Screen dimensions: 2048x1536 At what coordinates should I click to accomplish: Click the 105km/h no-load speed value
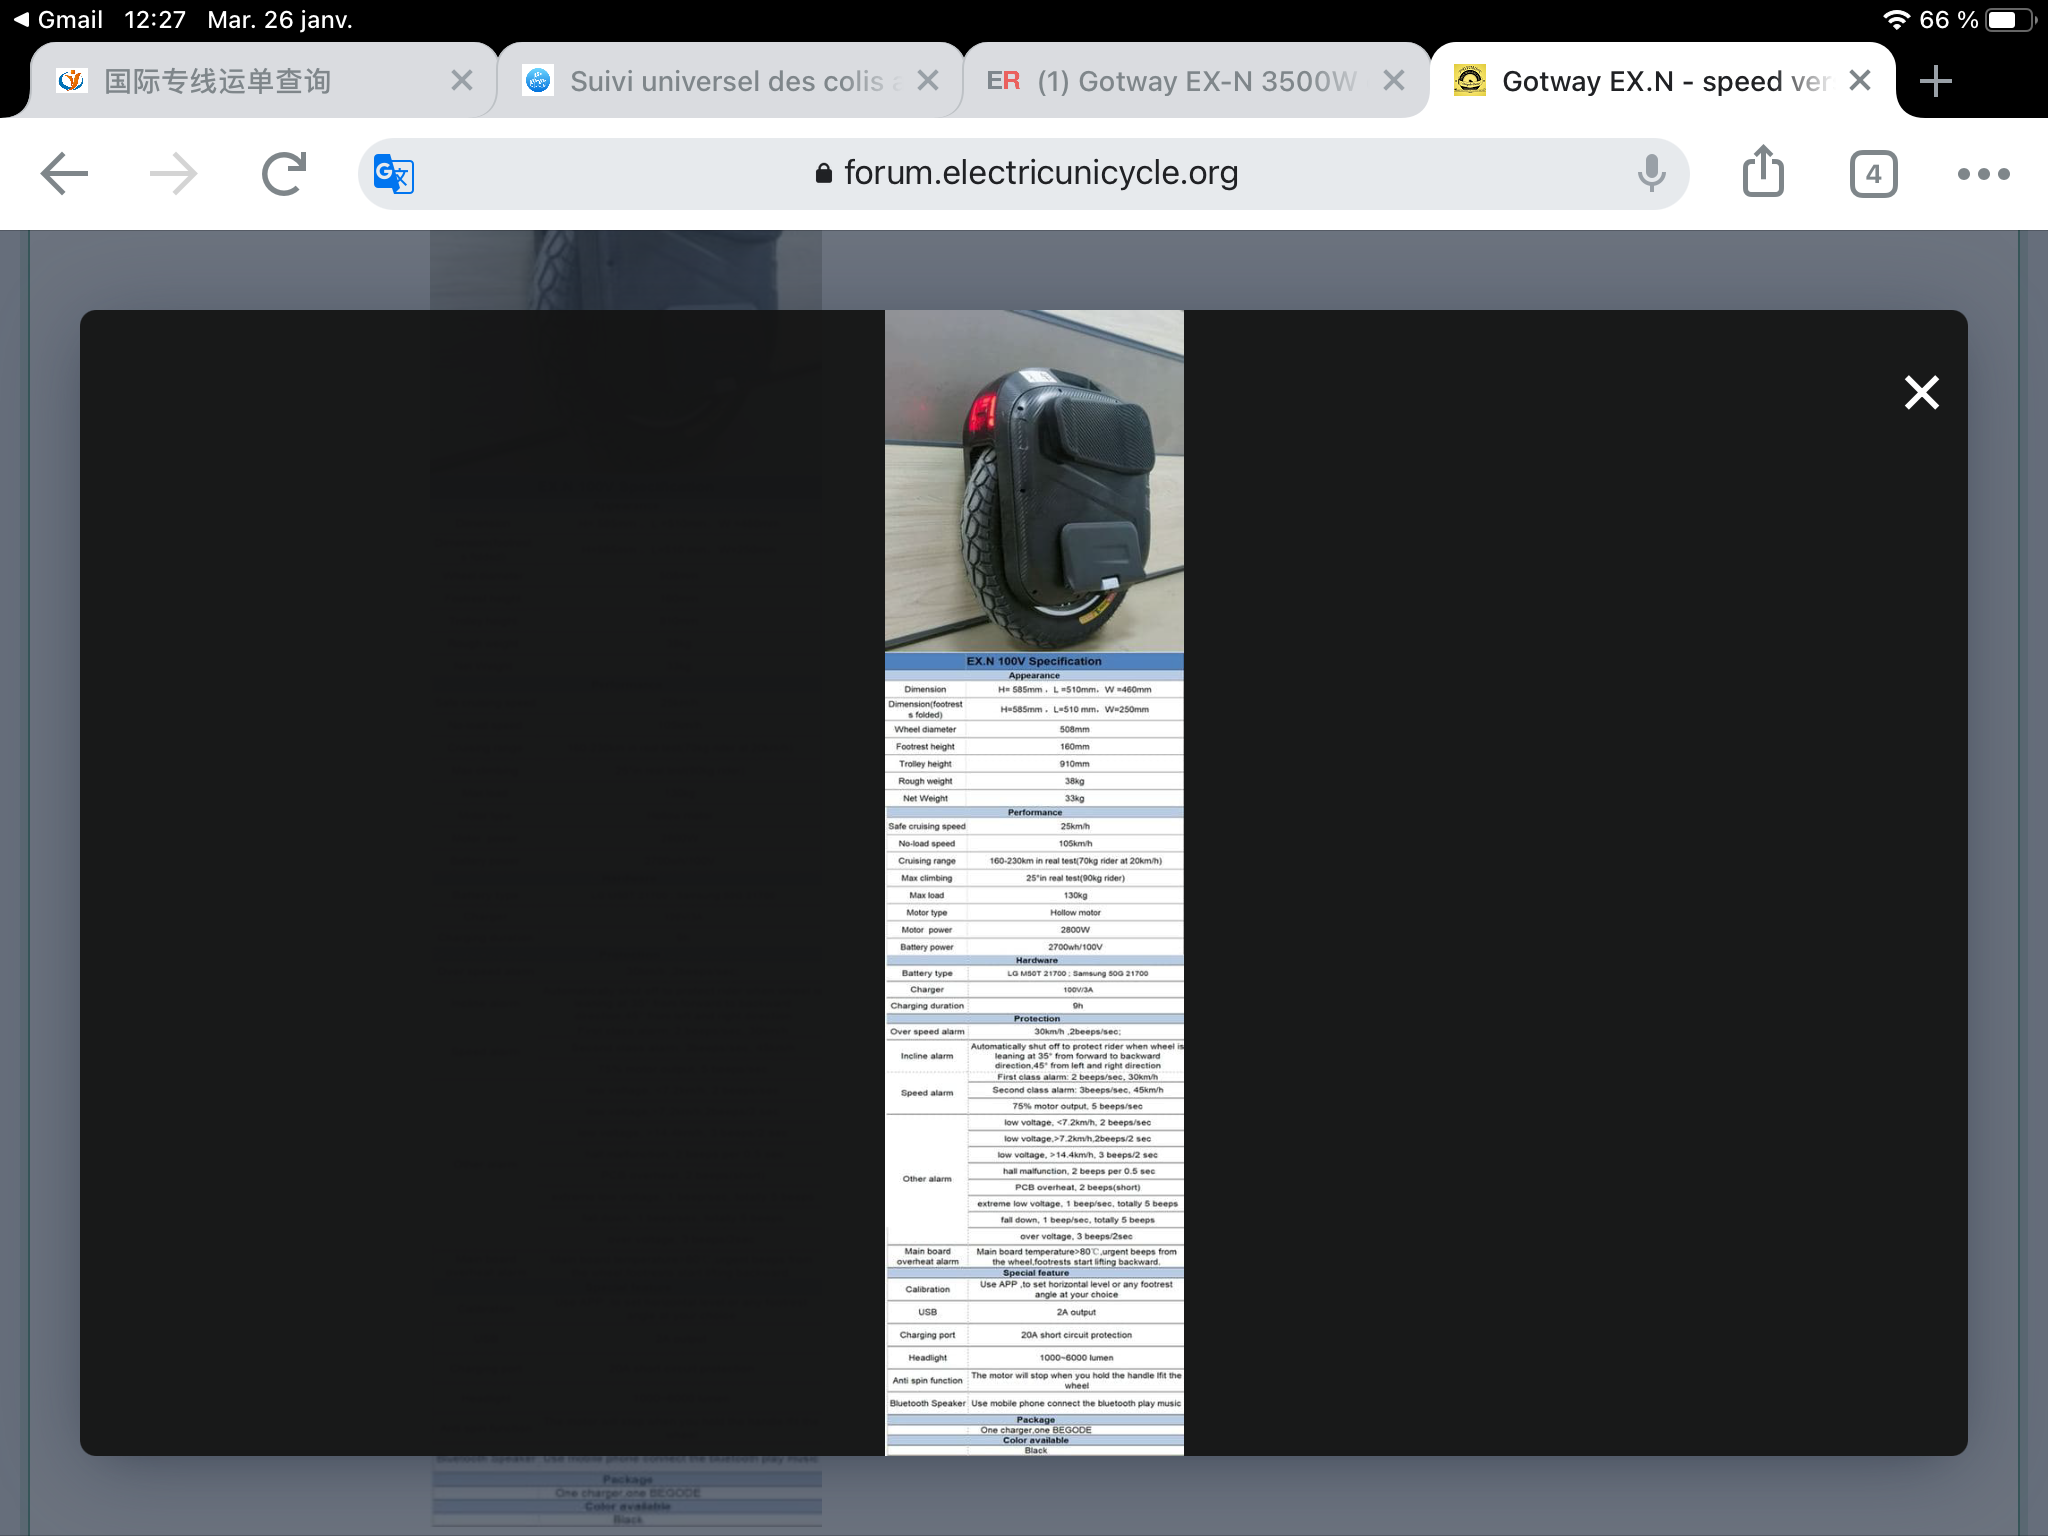pyautogui.click(x=1075, y=844)
